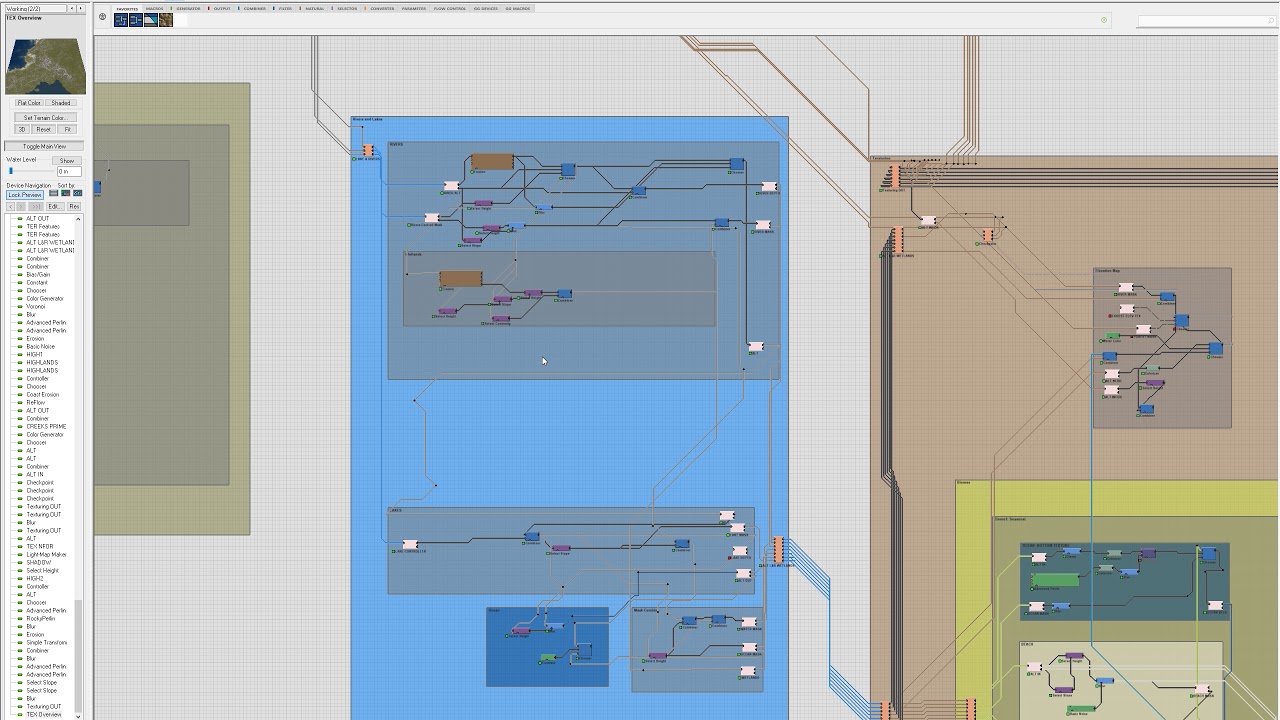Adjust the Water Level slider
1280x720 pixels.
tap(30, 171)
